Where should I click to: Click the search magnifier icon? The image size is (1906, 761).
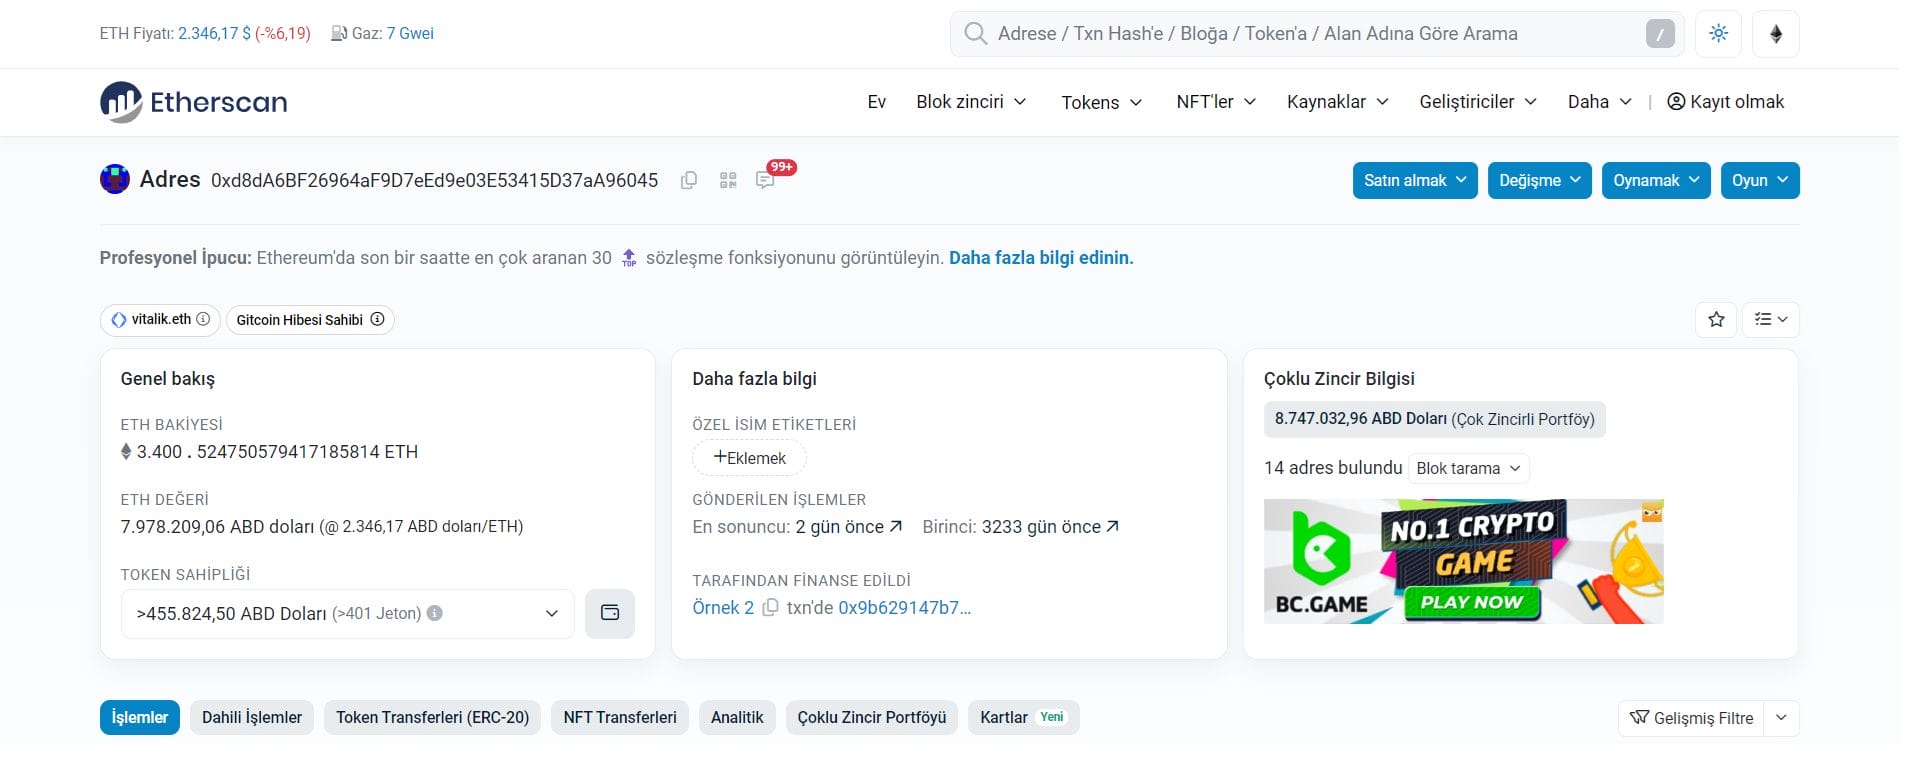975,34
